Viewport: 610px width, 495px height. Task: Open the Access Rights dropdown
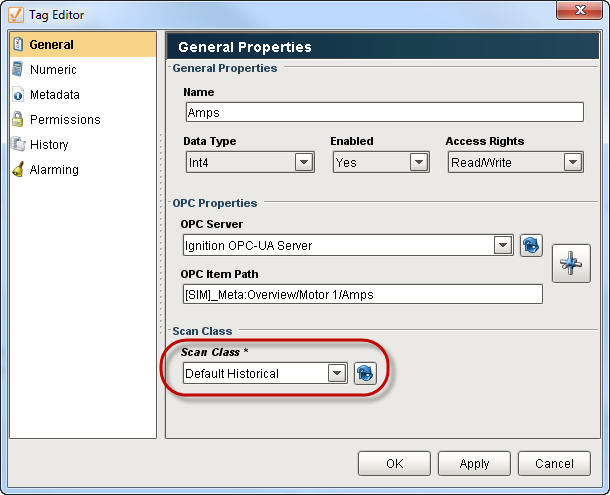pos(572,162)
